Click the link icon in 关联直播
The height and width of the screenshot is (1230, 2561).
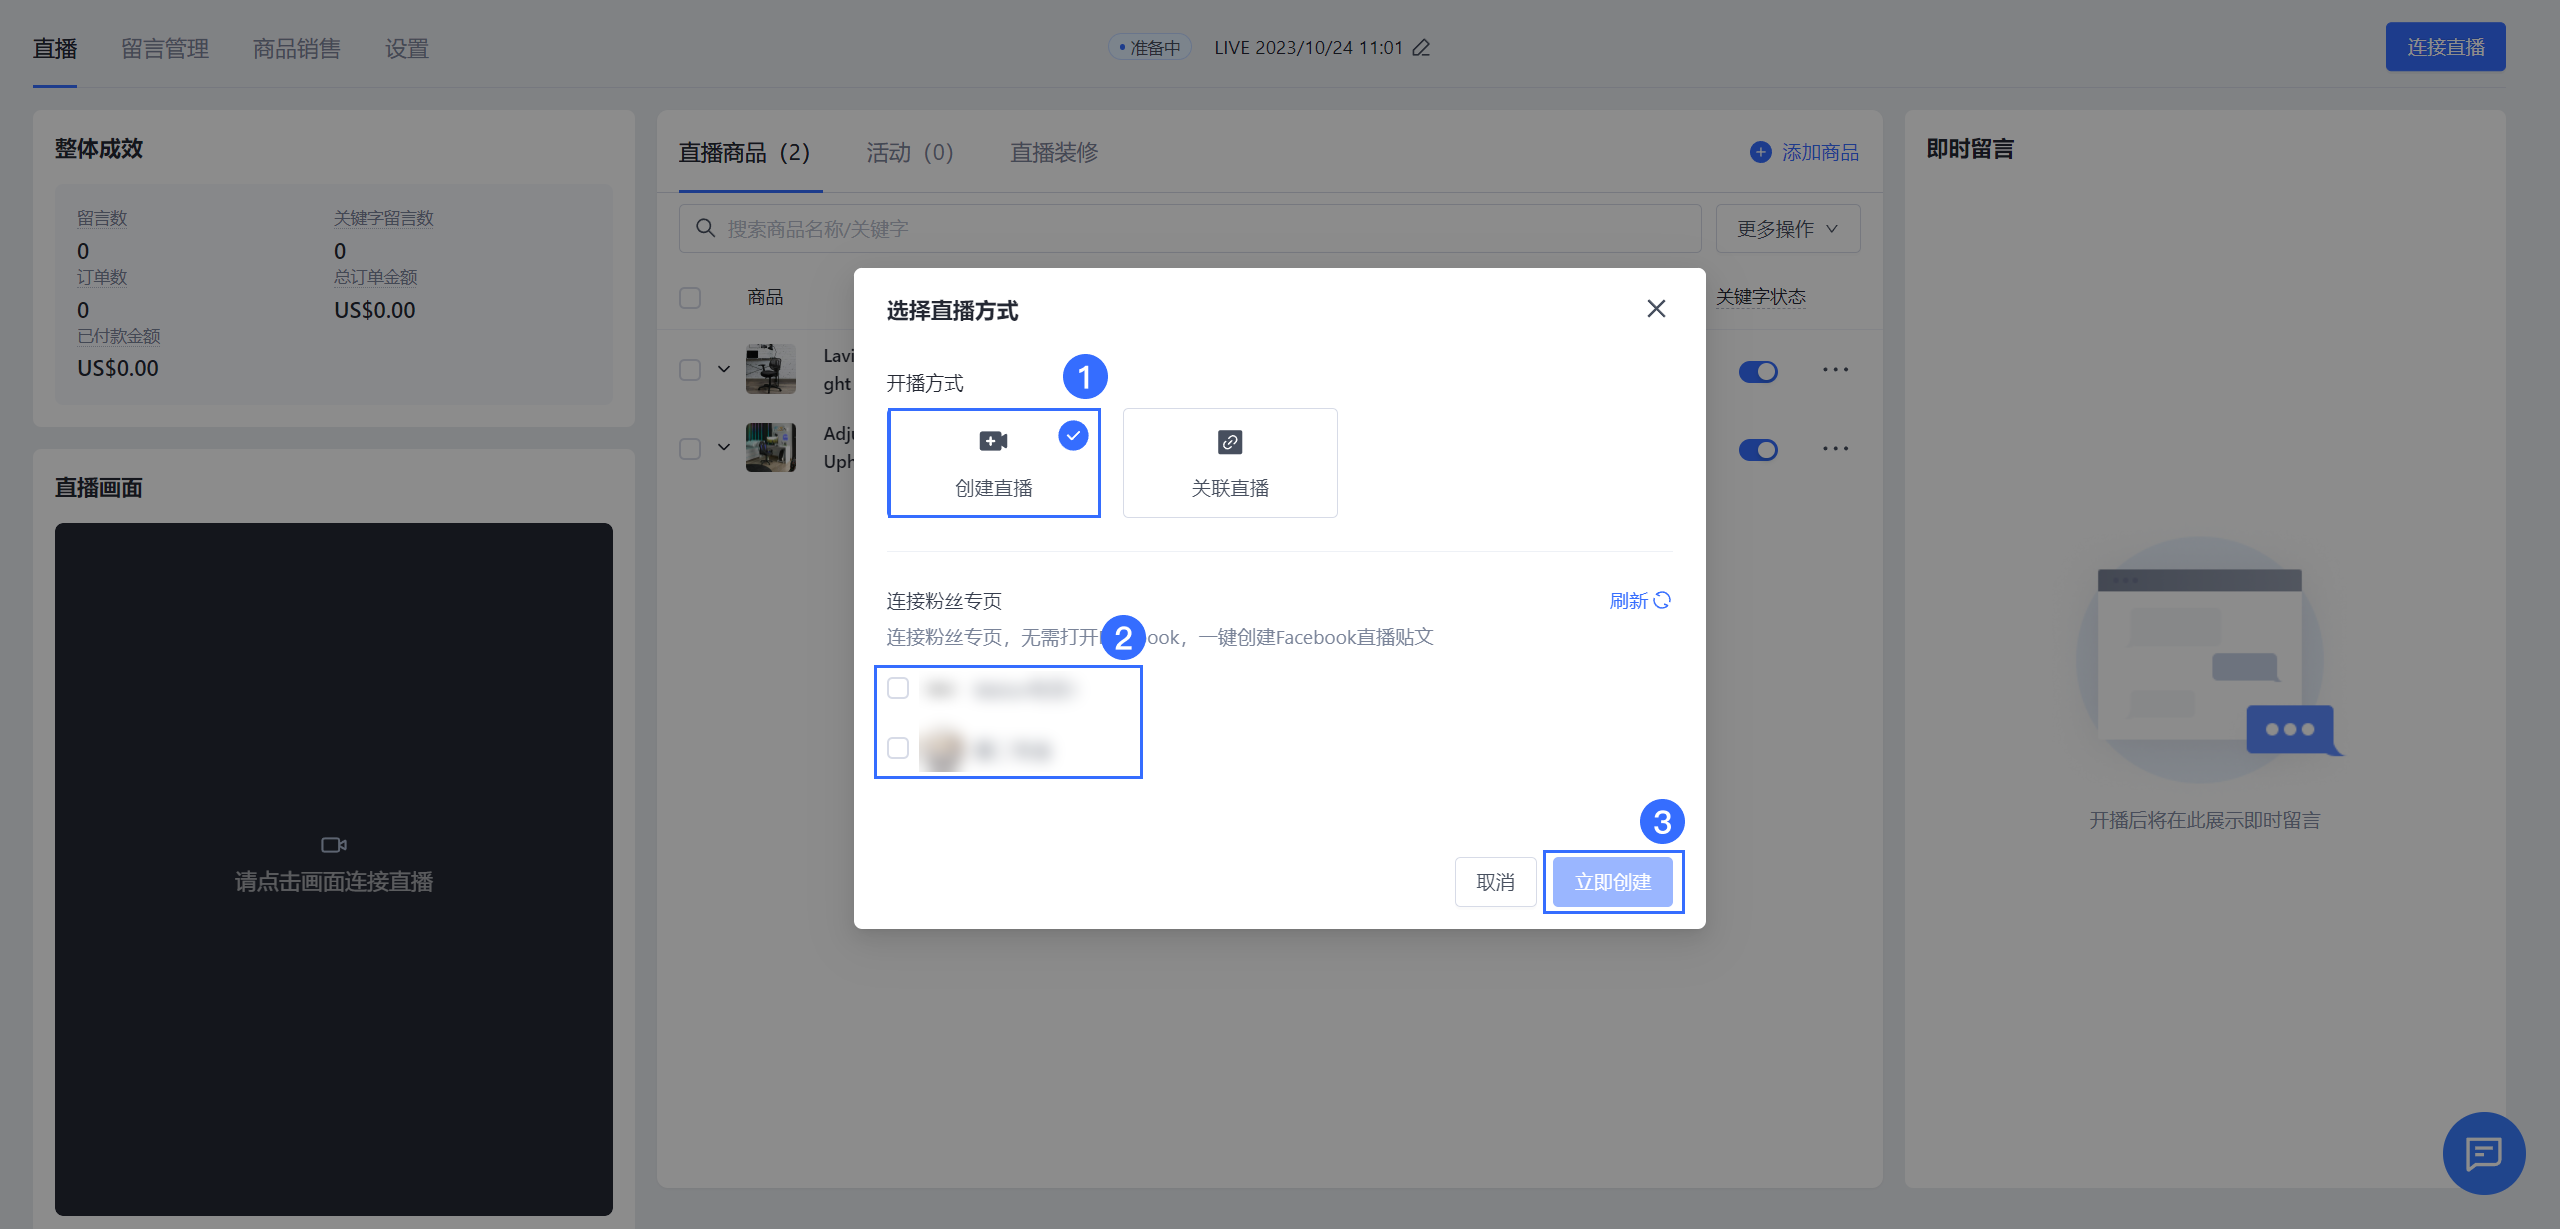tap(1230, 441)
